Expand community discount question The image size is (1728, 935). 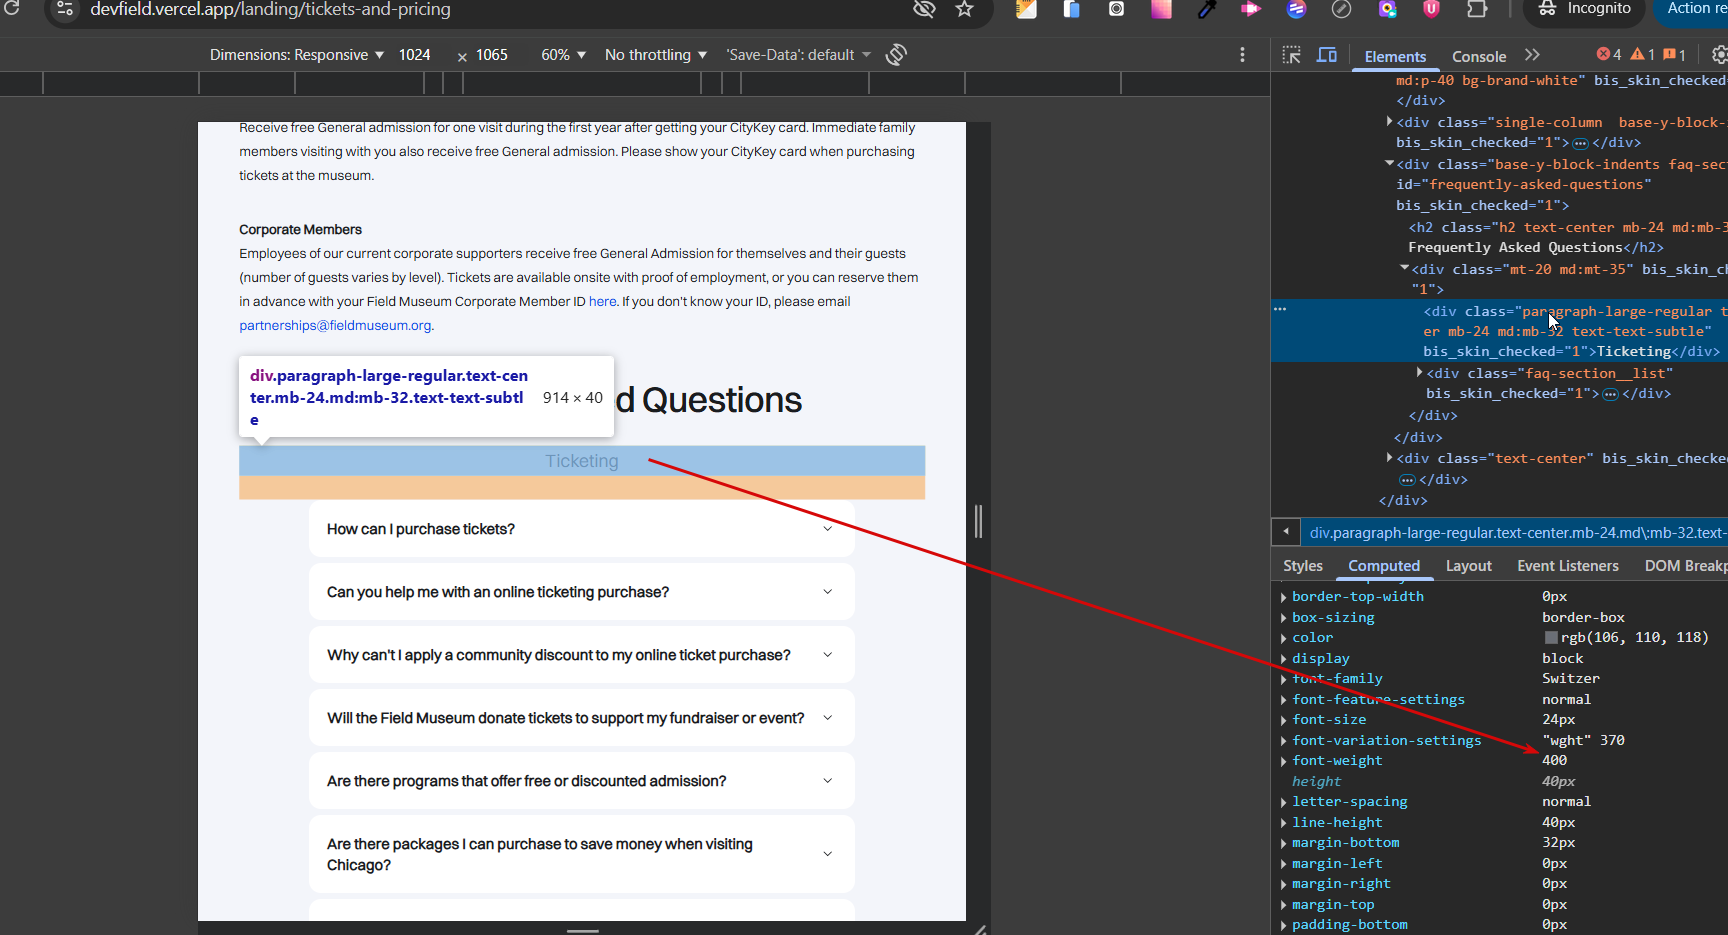pos(581,655)
